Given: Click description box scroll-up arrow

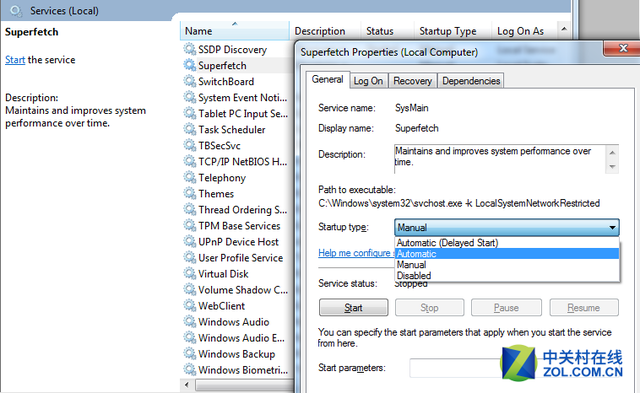Looking at the screenshot, I should pyautogui.click(x=612, y=153).
